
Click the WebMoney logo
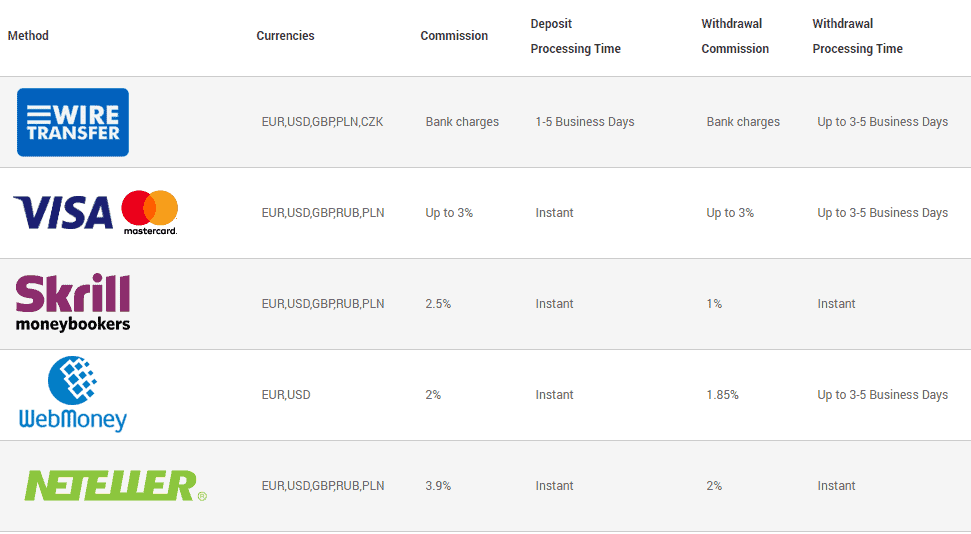click(x=73, y=394)
